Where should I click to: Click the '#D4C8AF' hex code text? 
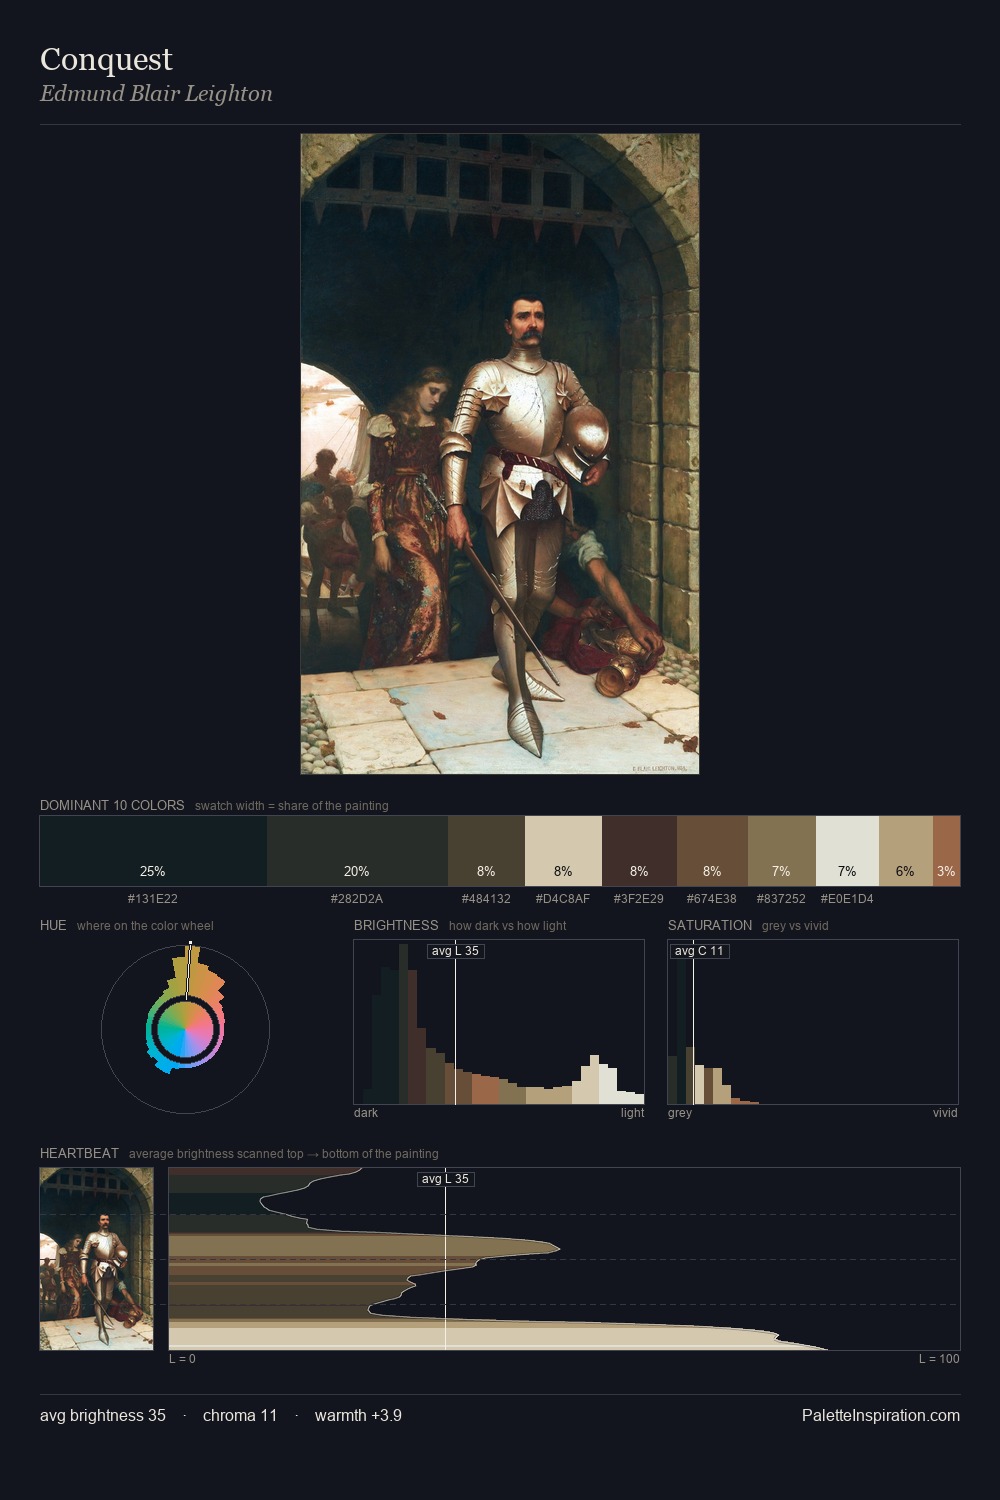click(x=563, y=899)
